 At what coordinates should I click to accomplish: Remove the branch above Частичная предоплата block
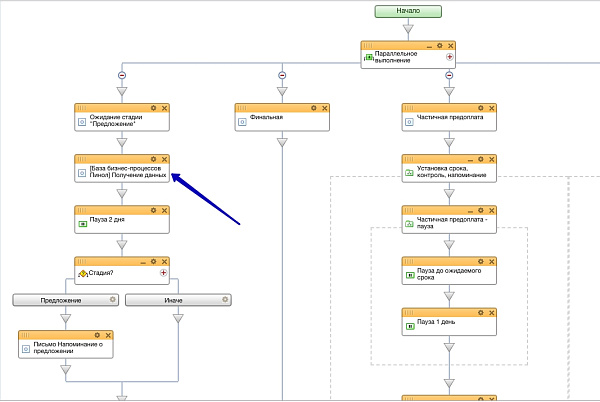pyautogui.click(x=449, y=75)
